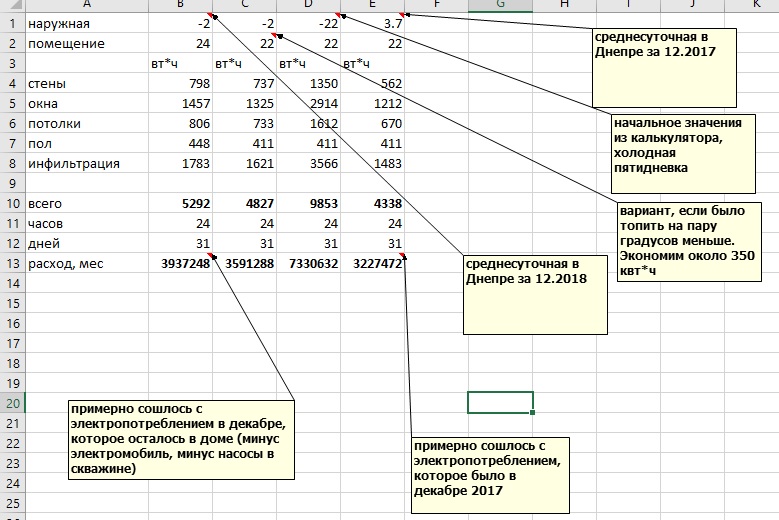Select cell with value 562
Screen dimensions: 779x520
pyautogui.click(x=373, y=83)
